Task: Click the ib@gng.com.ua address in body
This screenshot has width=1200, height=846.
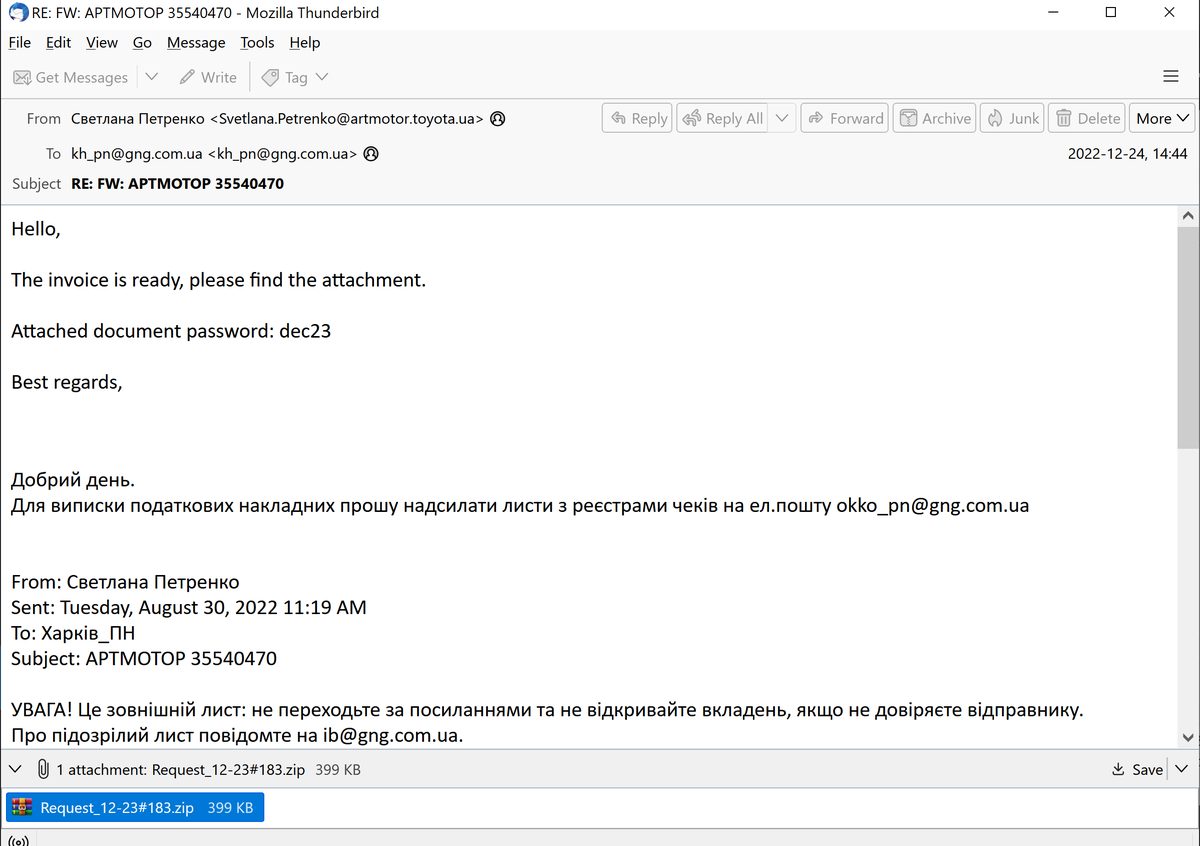Action: (x=391, y=735)
